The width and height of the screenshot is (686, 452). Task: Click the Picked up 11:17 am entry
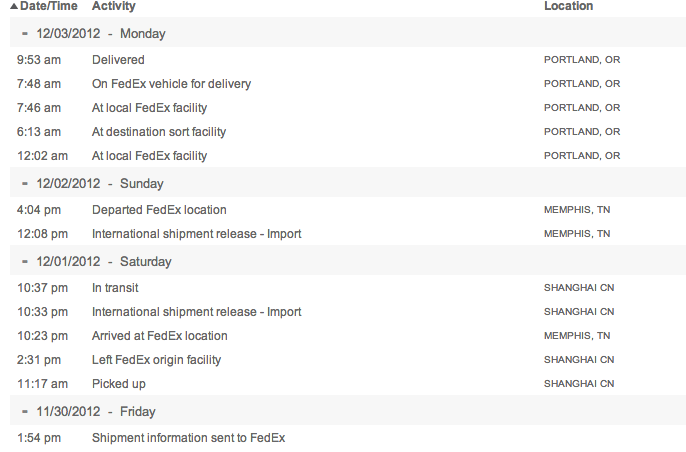click(118, 384)
